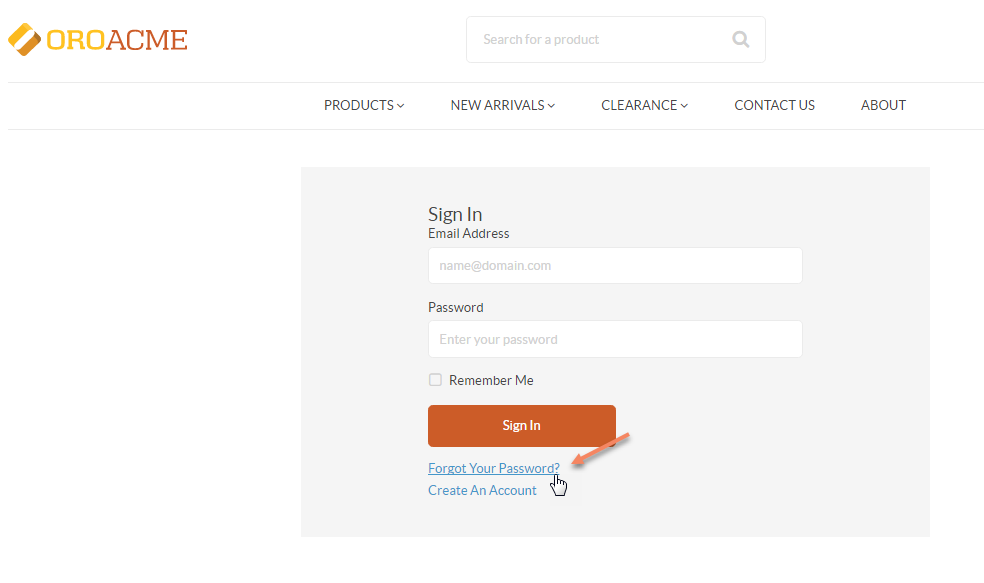The height and width of the screenshot is (583, 984).
Task: Click the chevron beside New Arrivals
Action: [551, 106]
